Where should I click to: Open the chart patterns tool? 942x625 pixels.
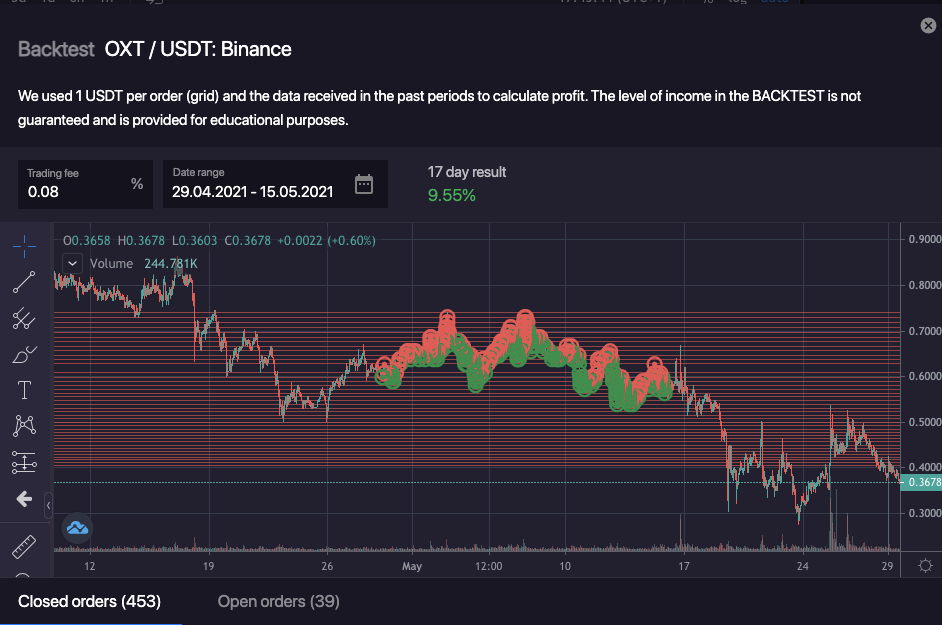click(24, 426)
